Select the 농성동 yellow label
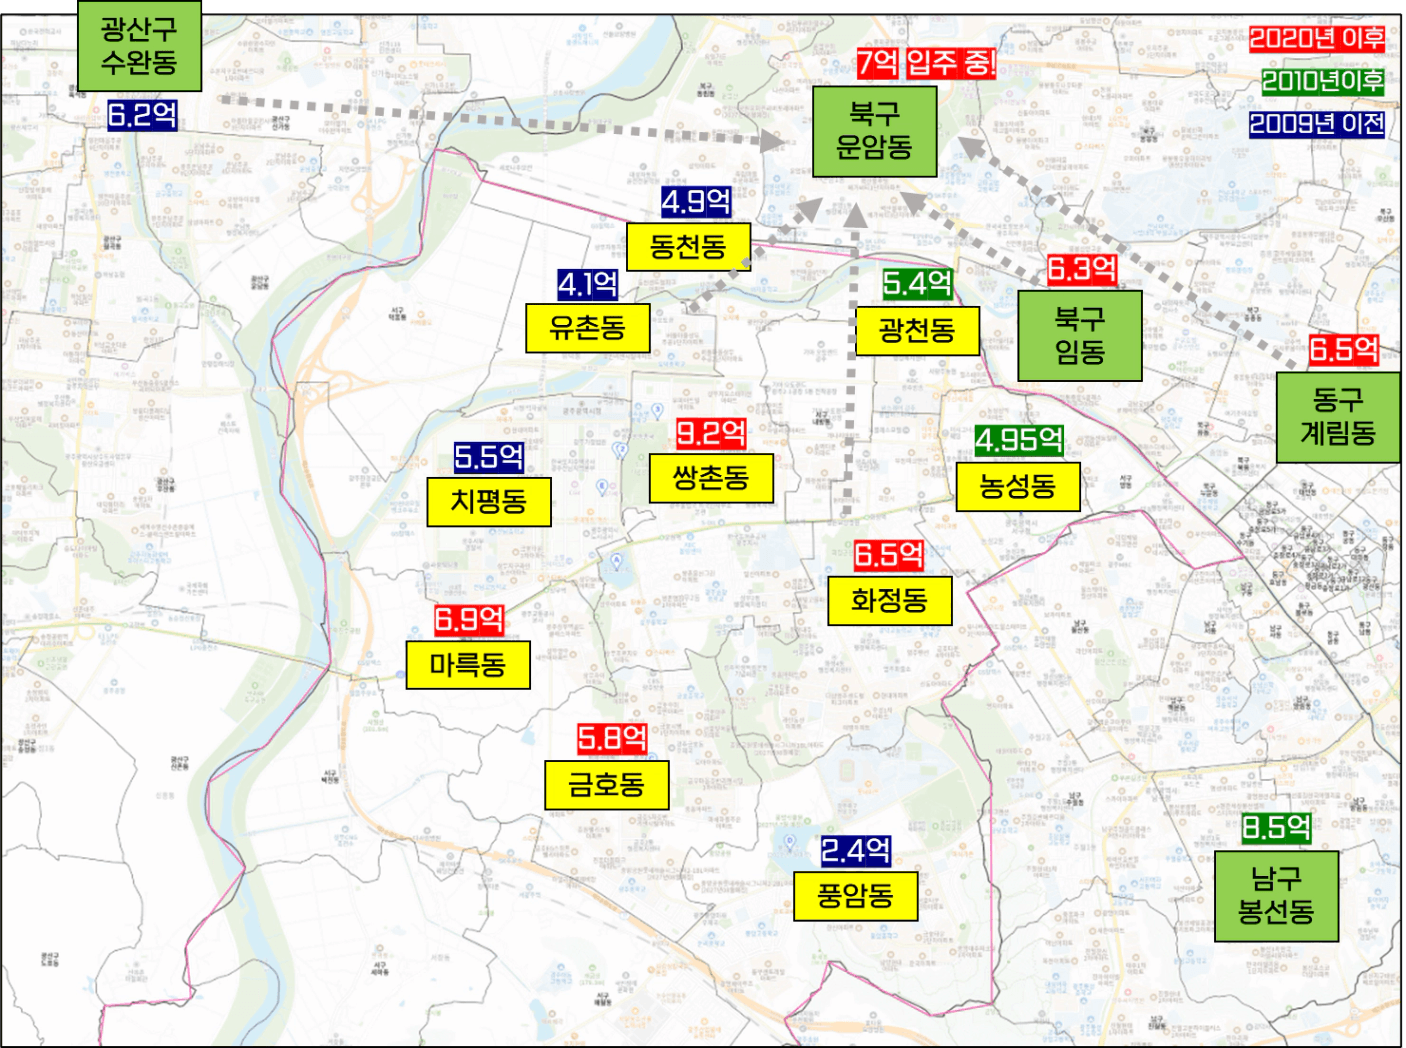1406x1048 pixels. (x=1017, y=487)
